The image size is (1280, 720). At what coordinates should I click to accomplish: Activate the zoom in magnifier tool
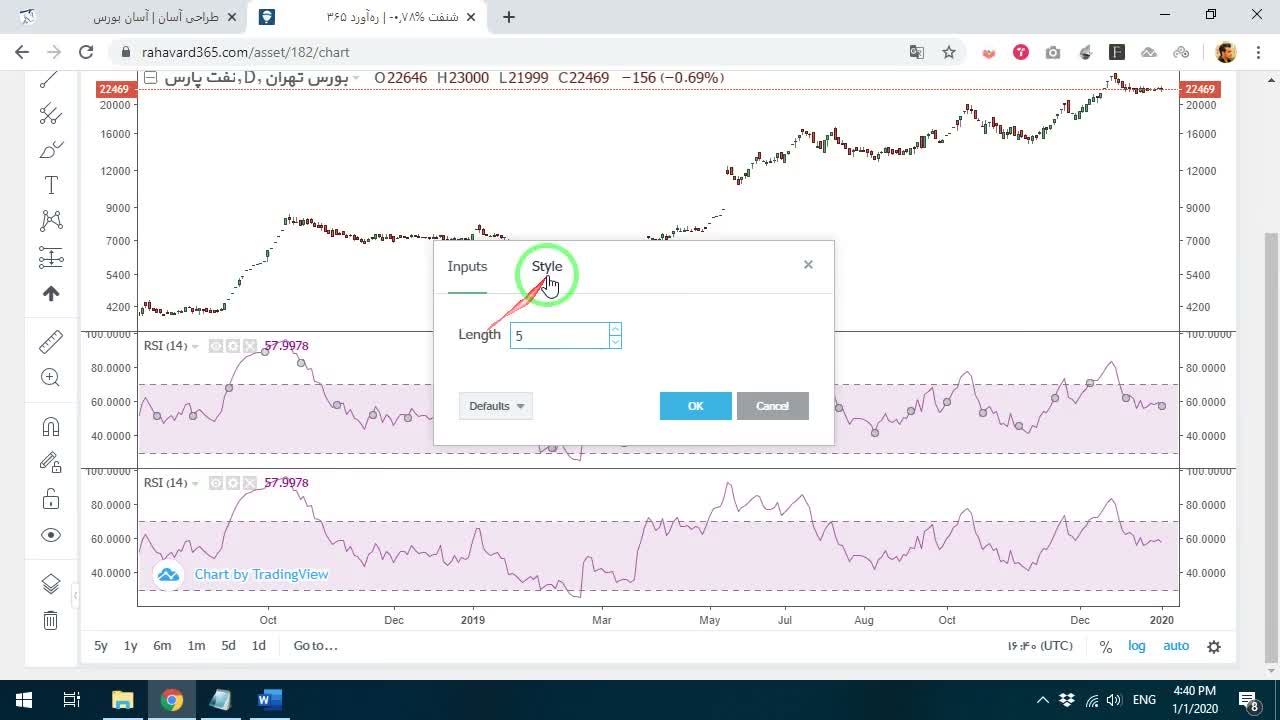tap(51, 378)
